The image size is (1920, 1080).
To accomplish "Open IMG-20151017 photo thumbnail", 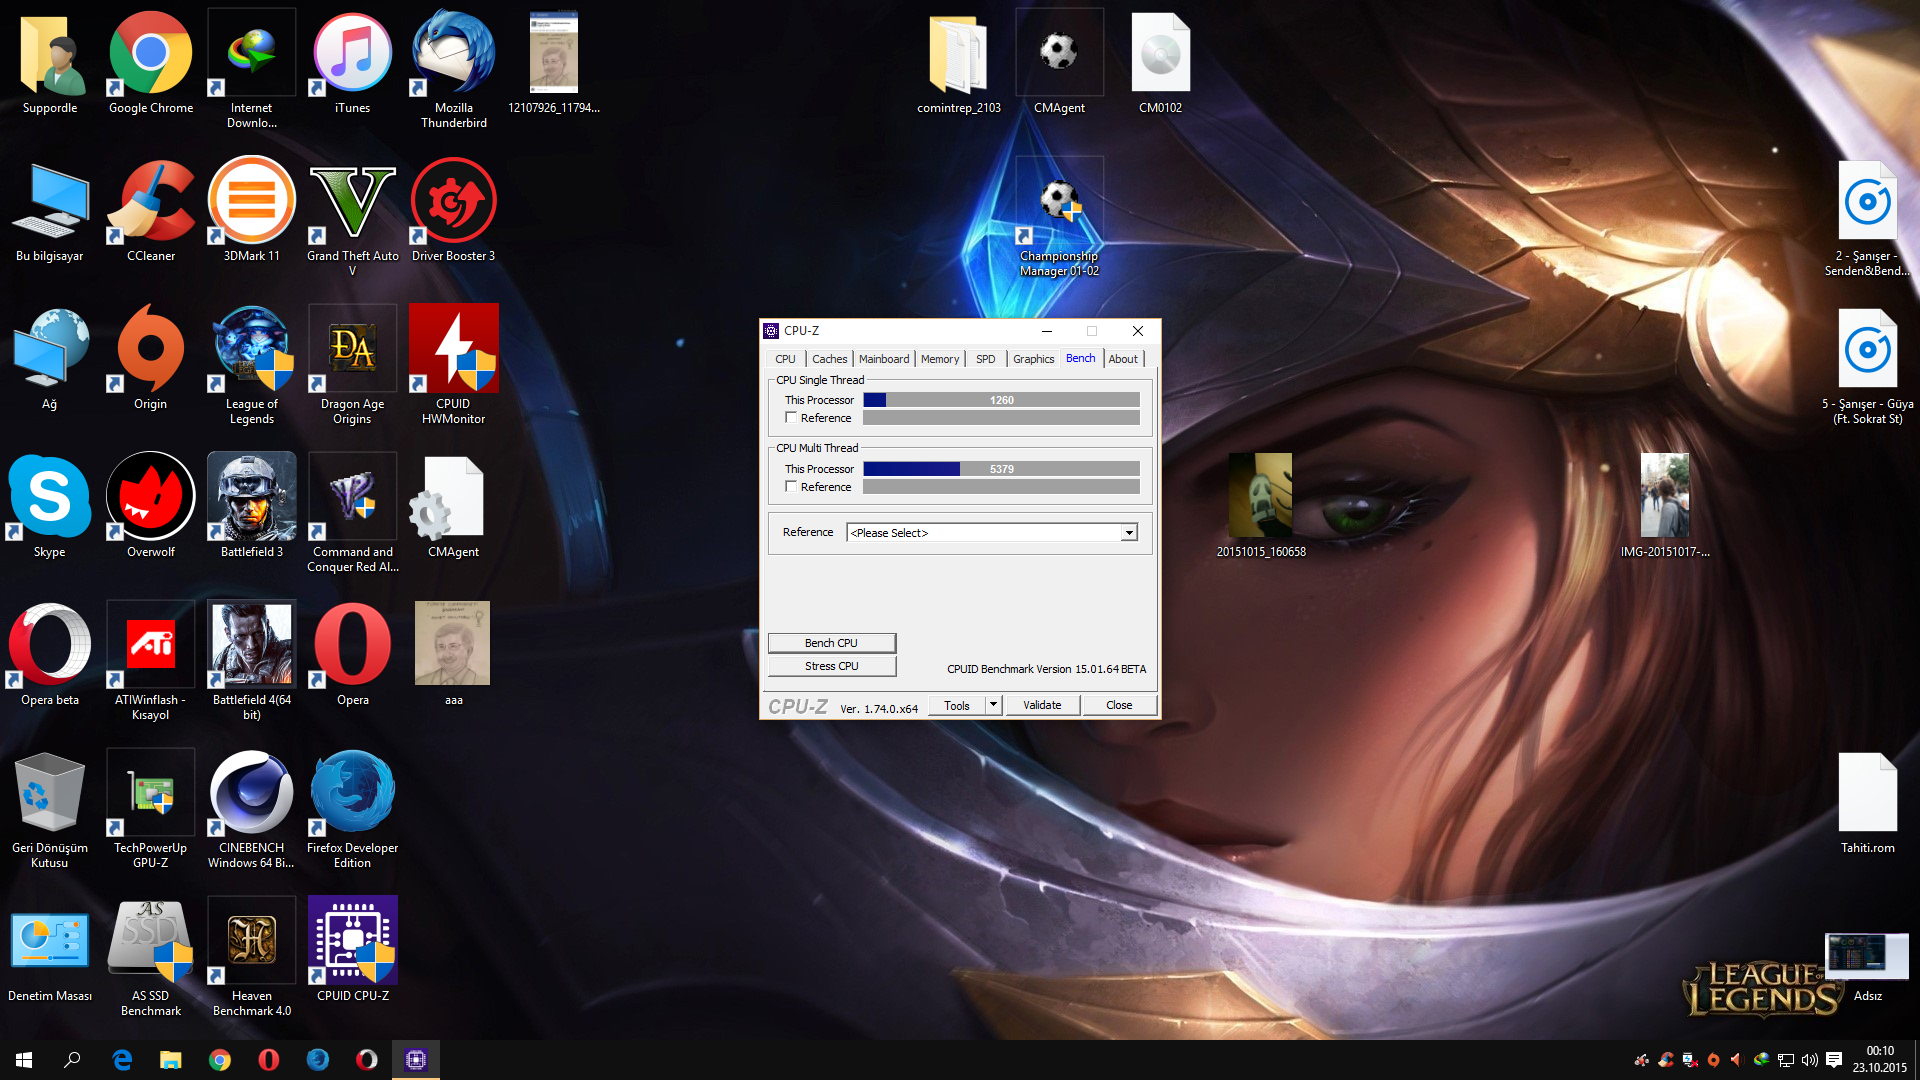I will coord(1665,496).
